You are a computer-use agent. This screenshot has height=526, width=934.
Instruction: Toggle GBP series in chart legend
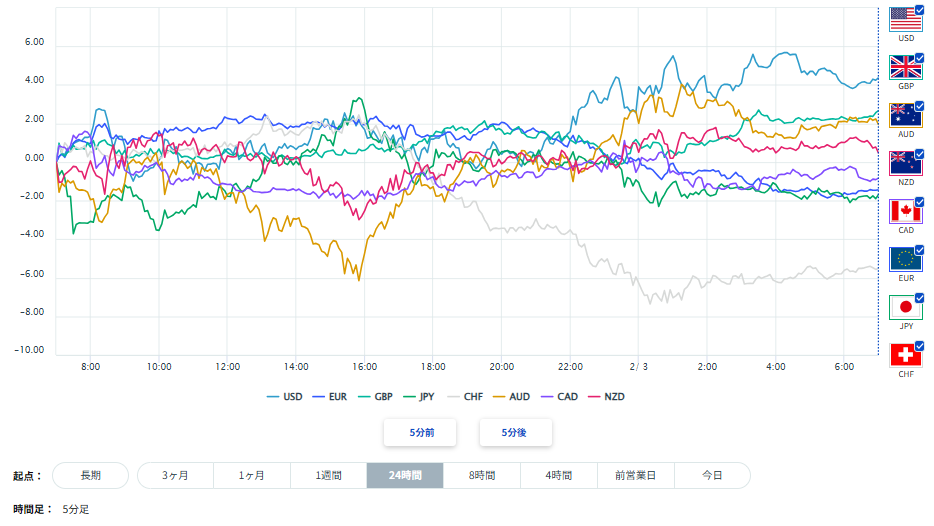coord(375,397)
